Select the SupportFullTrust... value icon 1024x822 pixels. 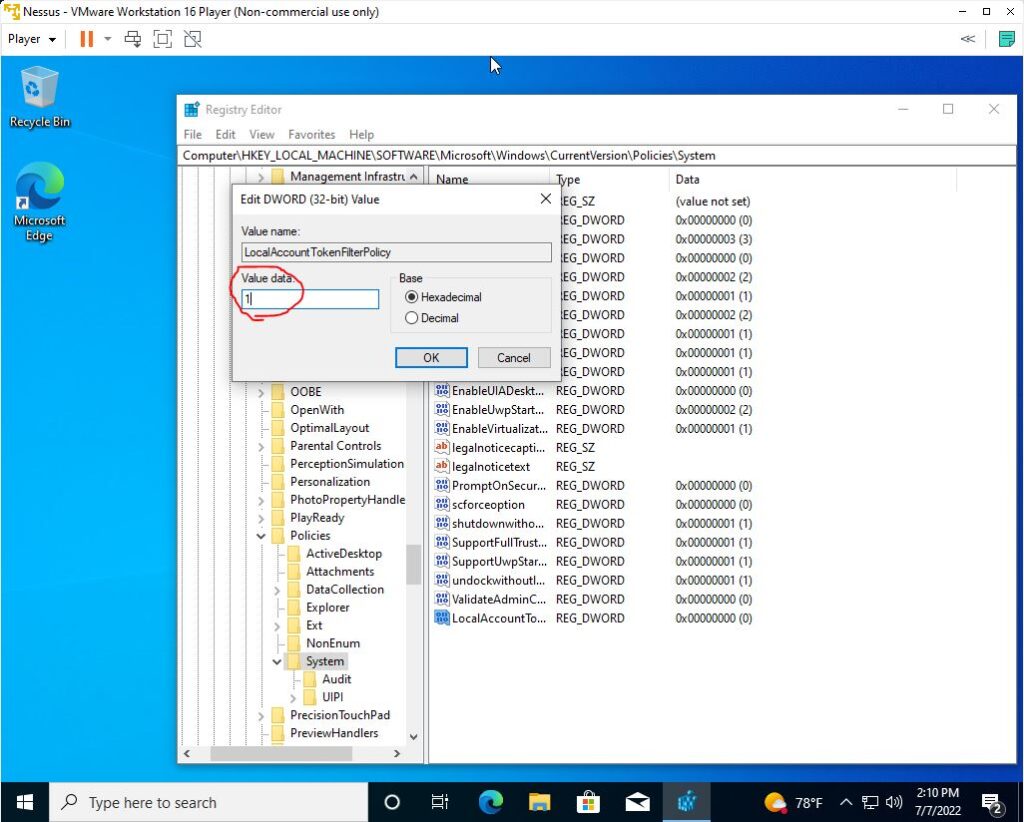pyautogui.click(x=441, y=542)
